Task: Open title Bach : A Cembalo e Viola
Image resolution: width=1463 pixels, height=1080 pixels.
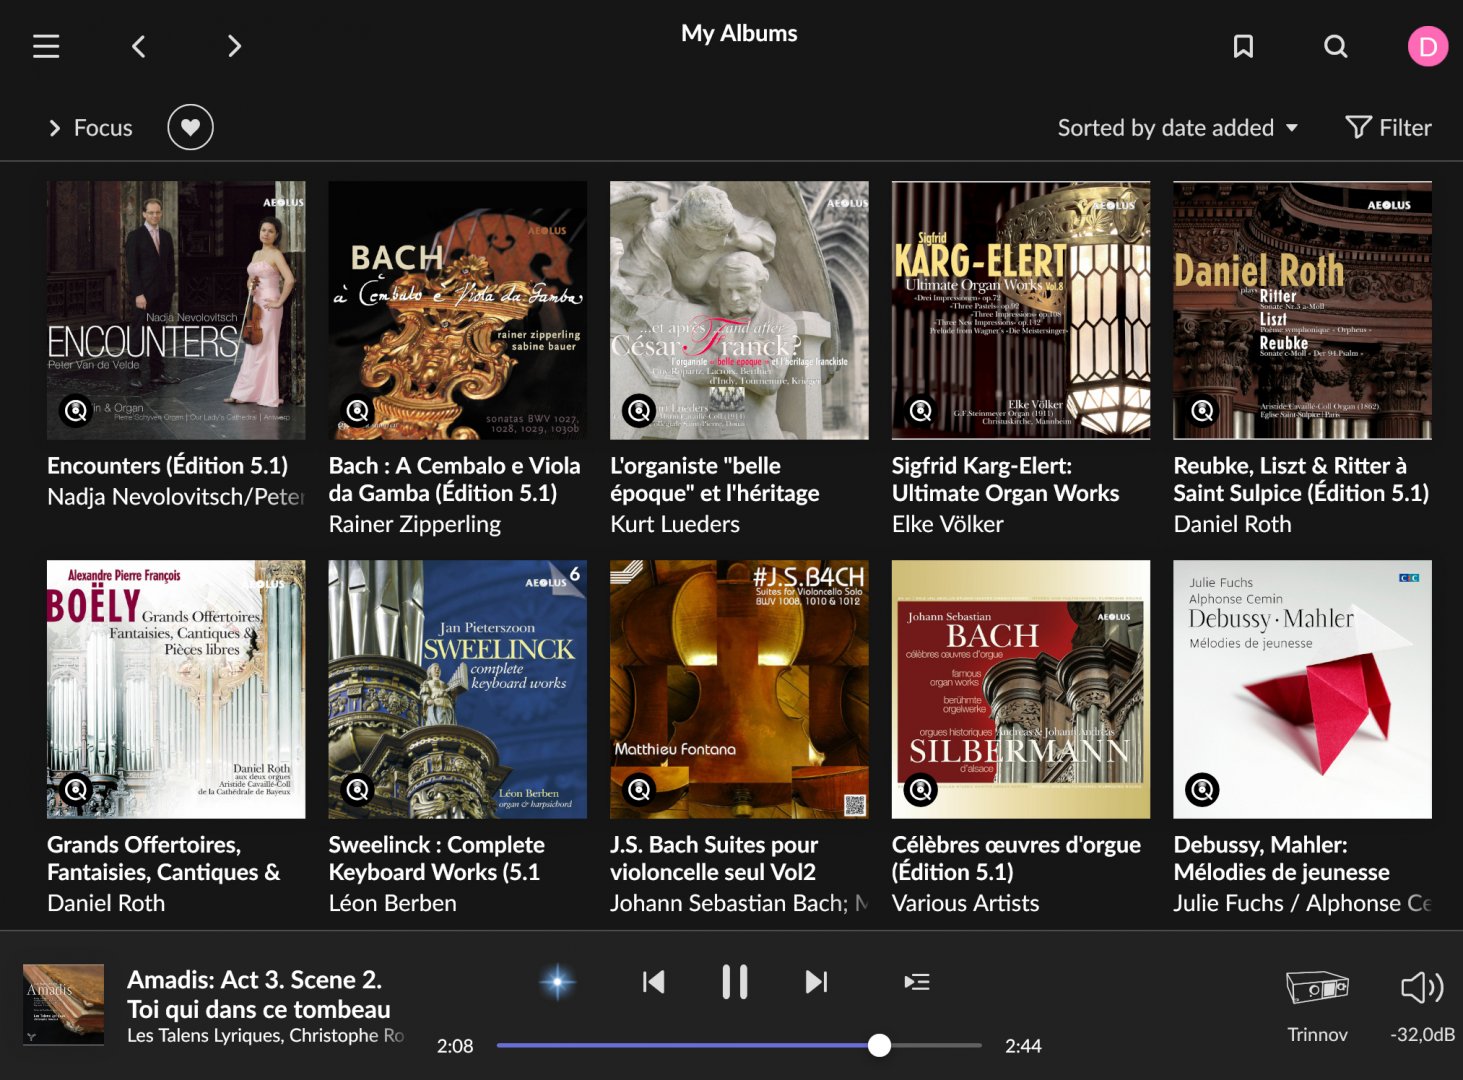Action: tap(455, 480)
